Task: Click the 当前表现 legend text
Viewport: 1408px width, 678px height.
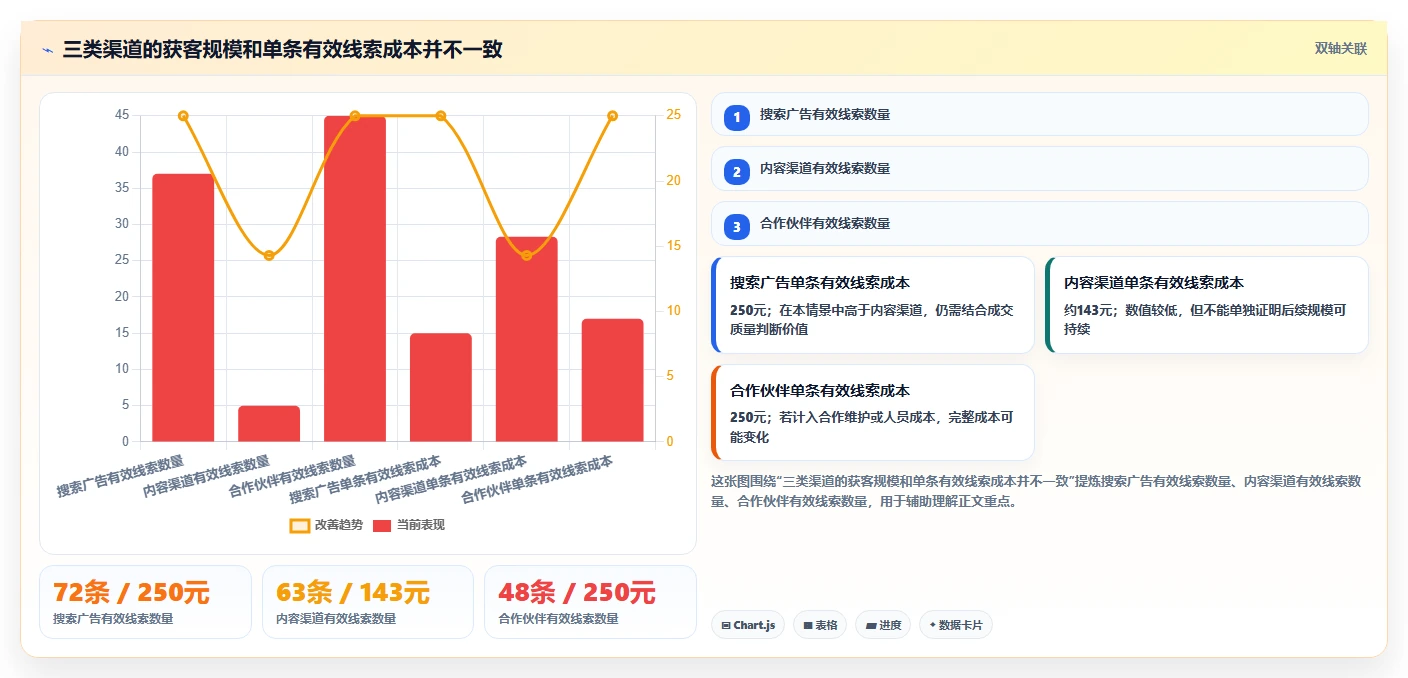Action: [421, 525]
